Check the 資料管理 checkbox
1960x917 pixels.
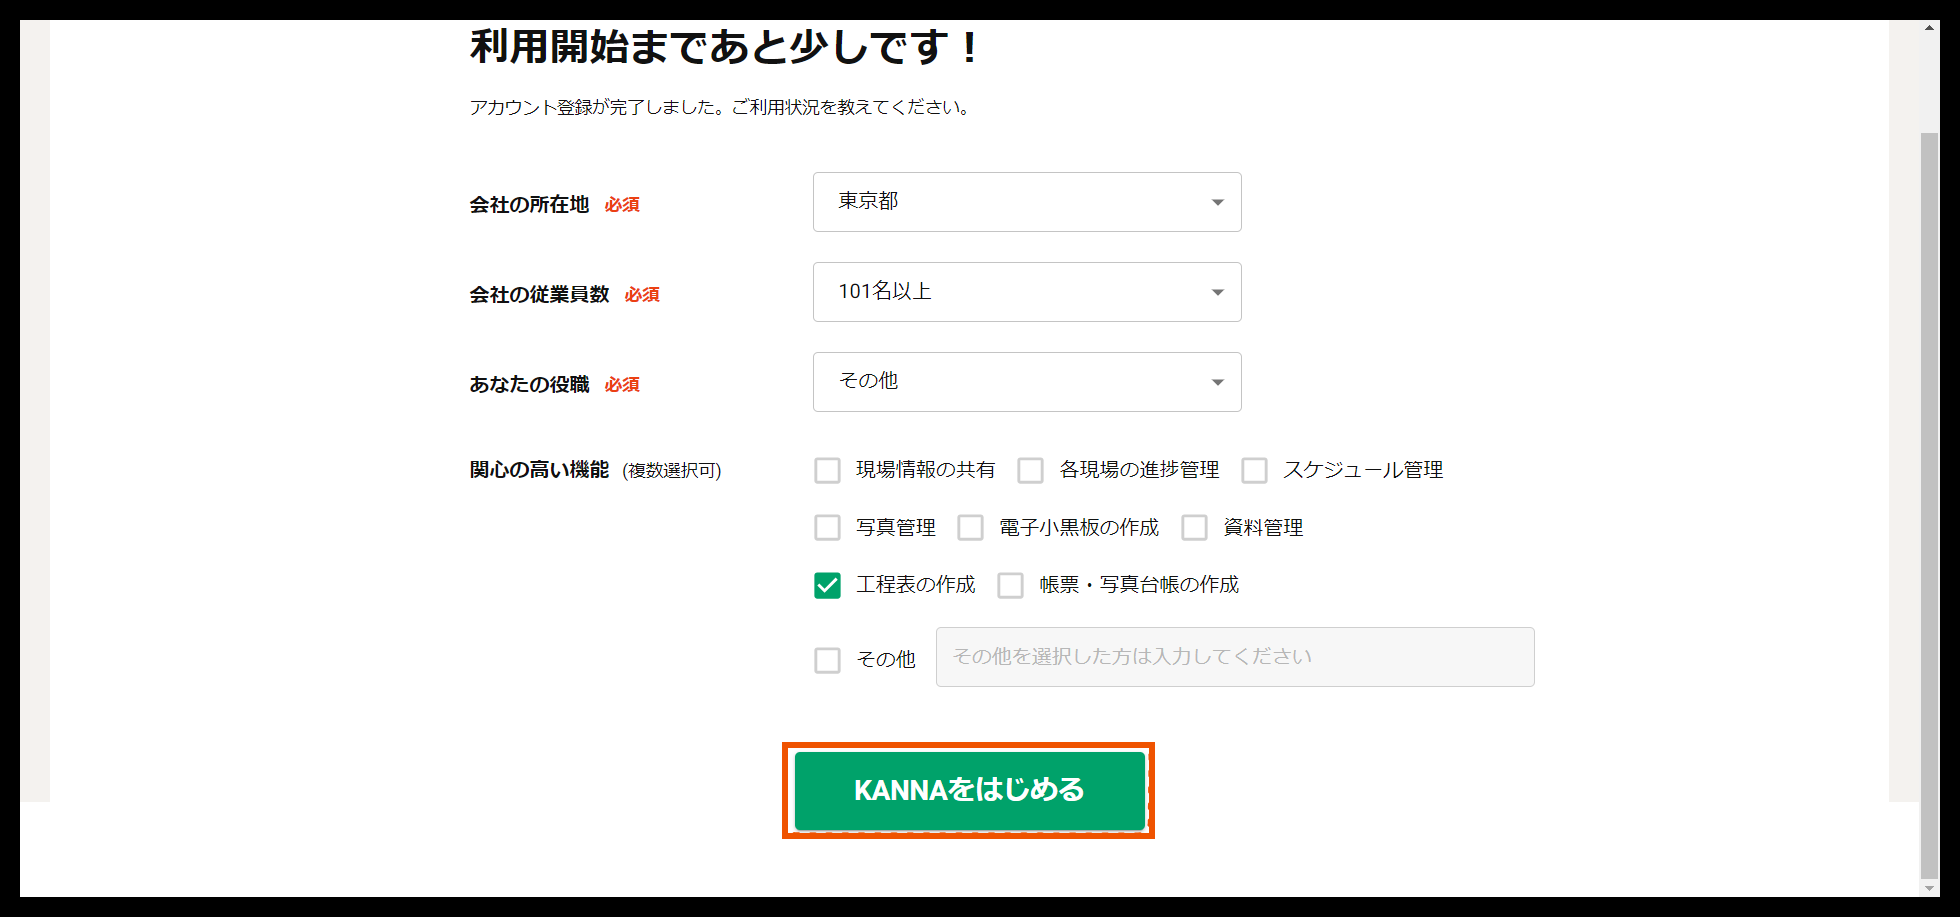tap(1194, 527)
